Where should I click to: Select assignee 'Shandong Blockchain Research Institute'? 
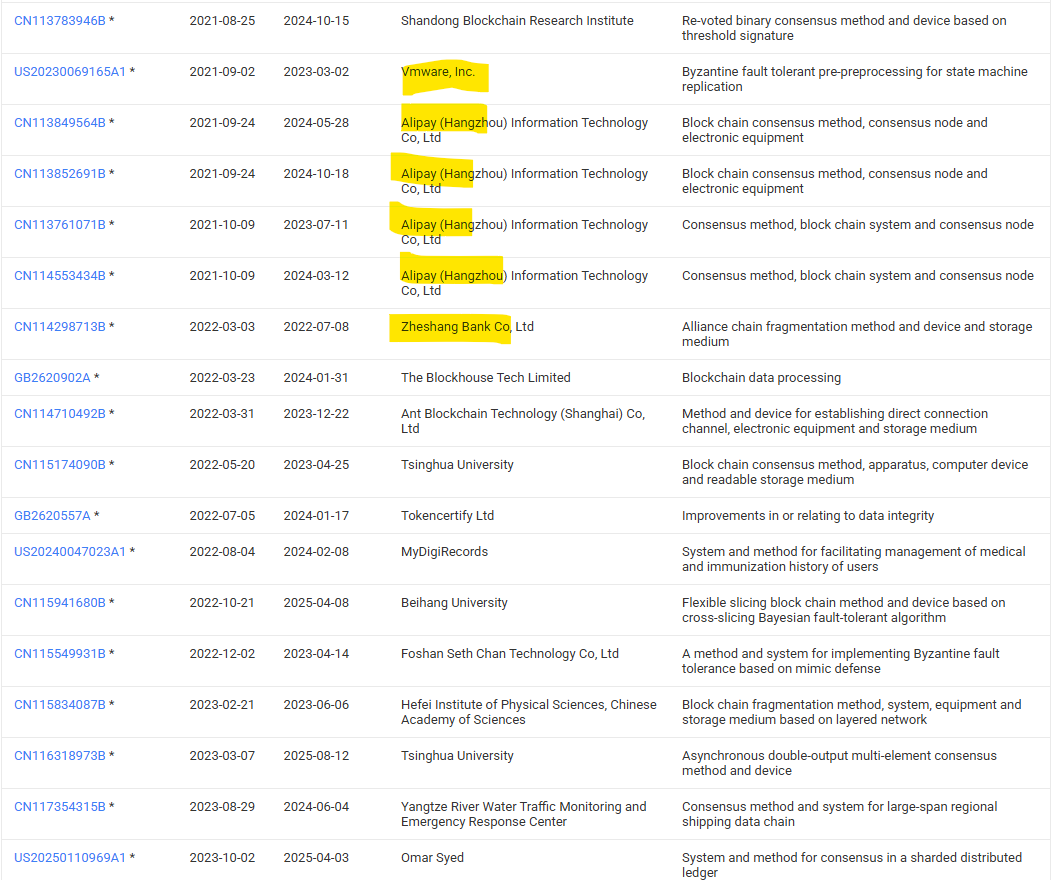click(x=517, y=21)
